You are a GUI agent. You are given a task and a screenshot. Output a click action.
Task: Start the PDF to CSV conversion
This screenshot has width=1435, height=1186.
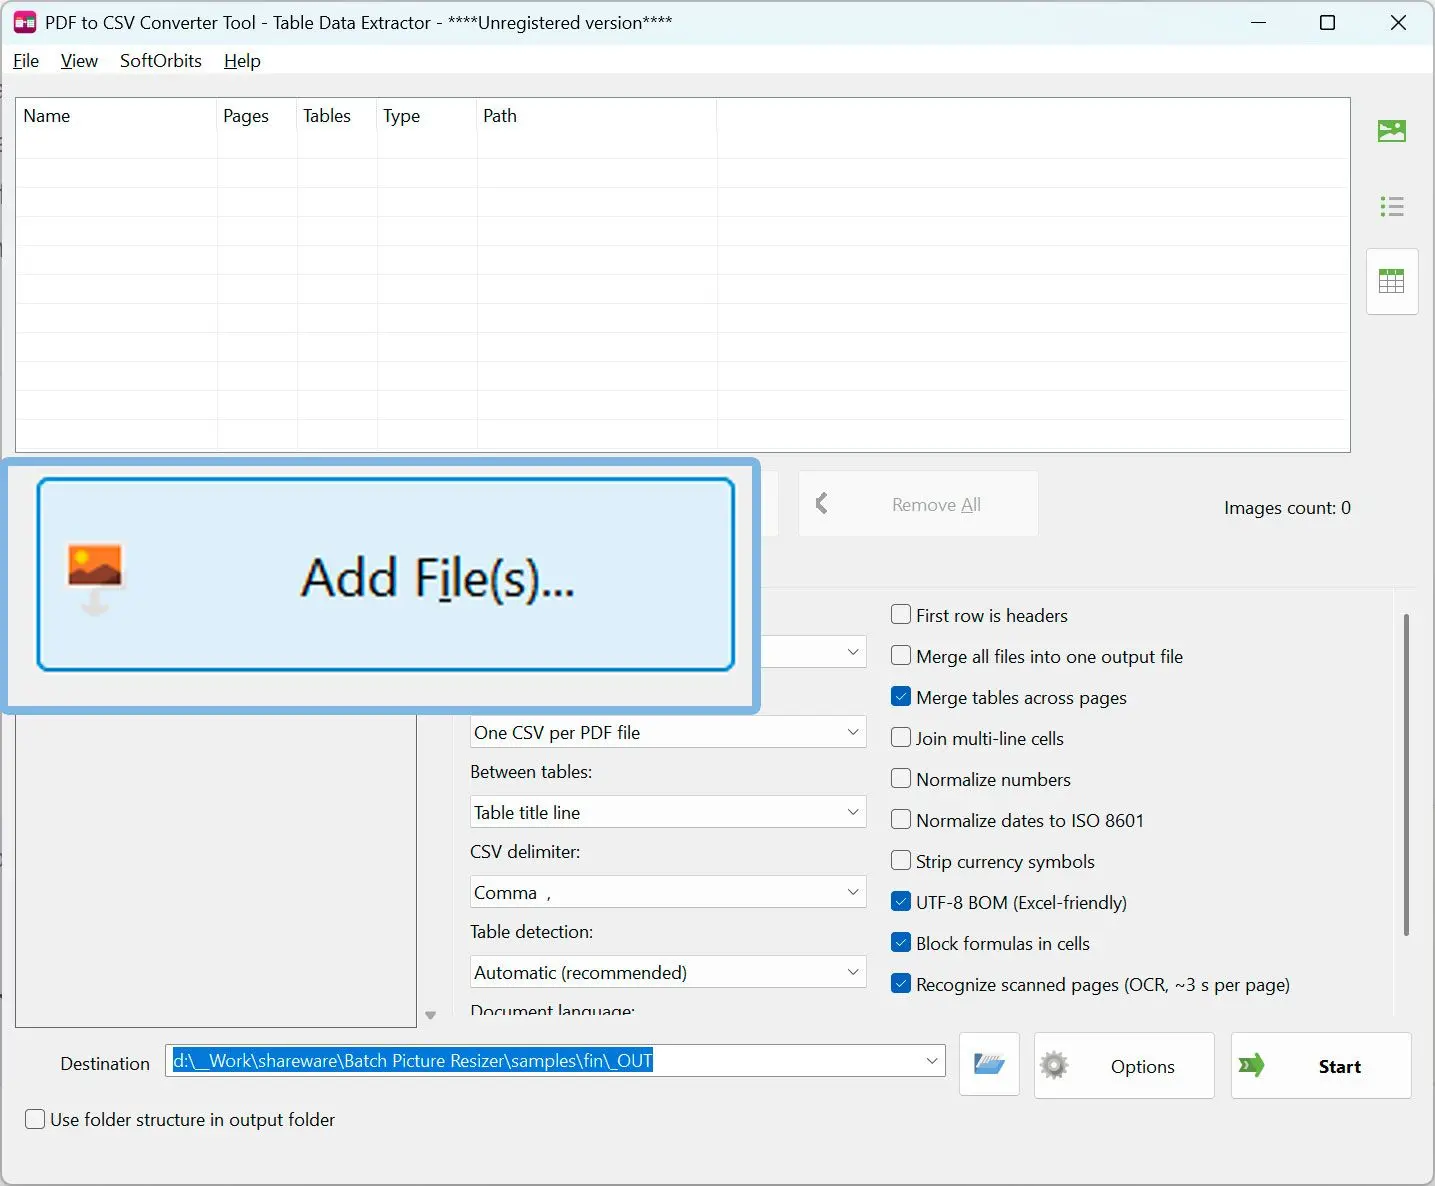1321,1066
